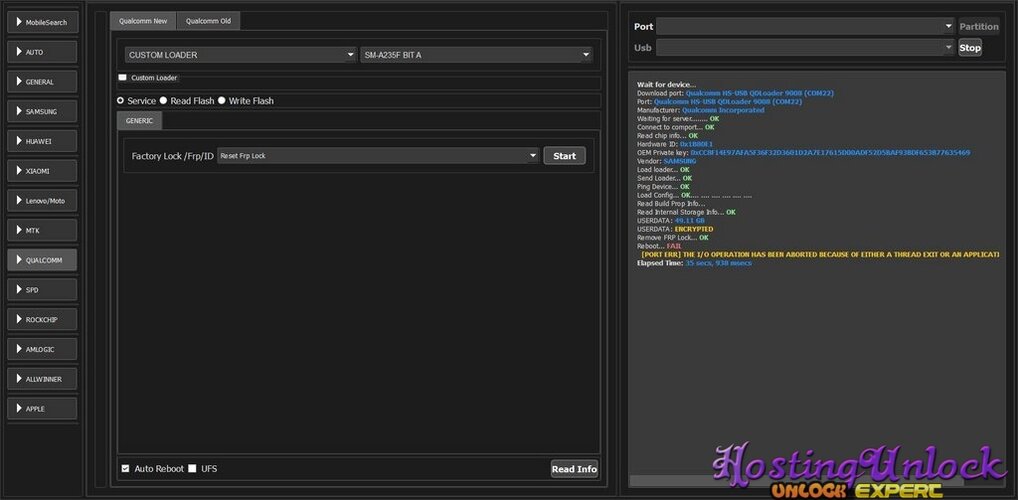The height and width of the screenshot is (500, 1018).
Task: Open the APPLE sidebar section
Action: [42, 408]
